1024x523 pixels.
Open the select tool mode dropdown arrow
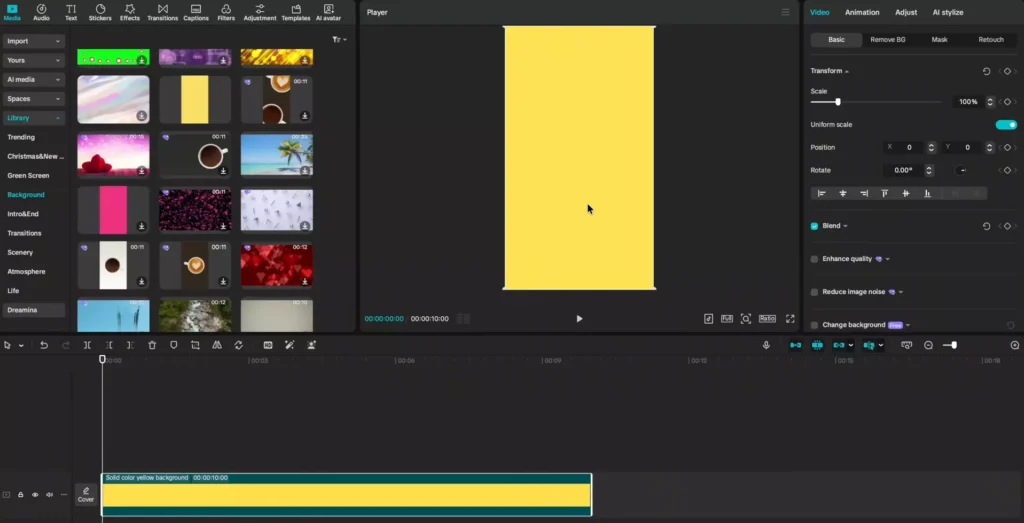(21, 345)
